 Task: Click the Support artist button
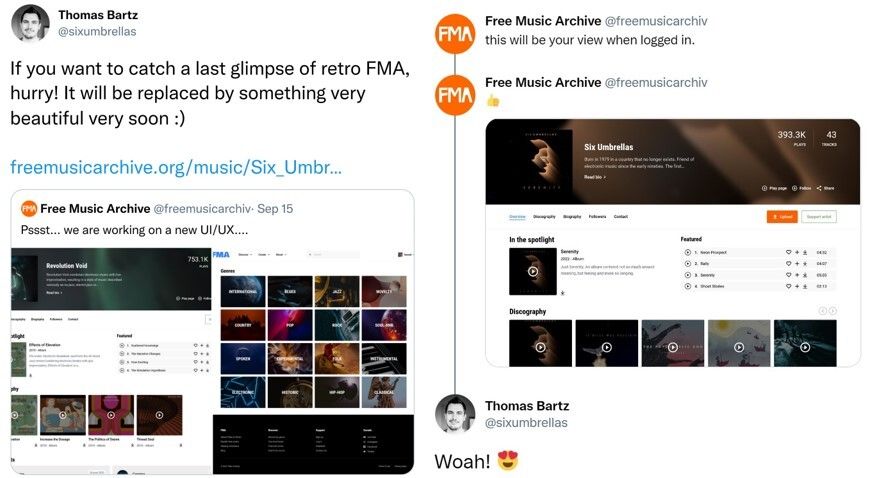[x=819, y=217]
